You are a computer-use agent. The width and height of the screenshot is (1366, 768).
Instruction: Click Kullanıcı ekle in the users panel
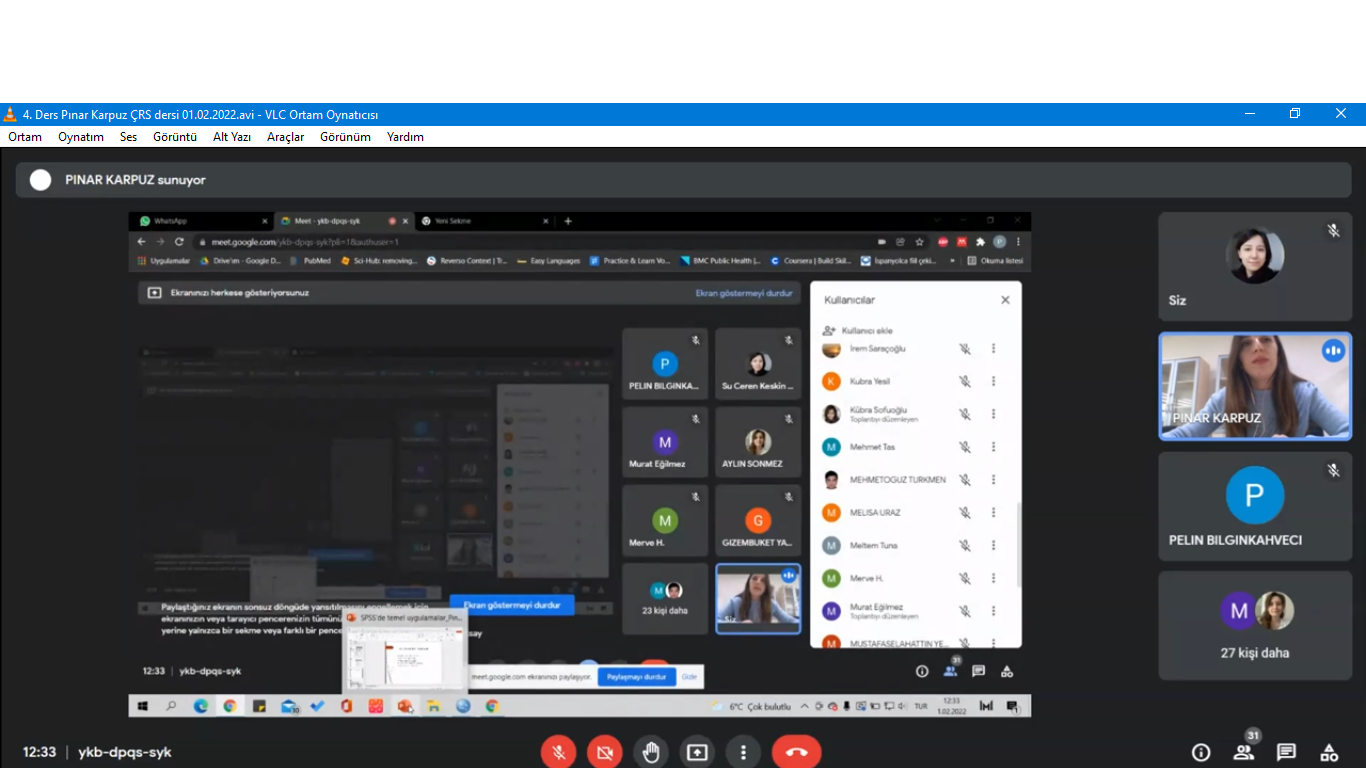tap(866, 330)
